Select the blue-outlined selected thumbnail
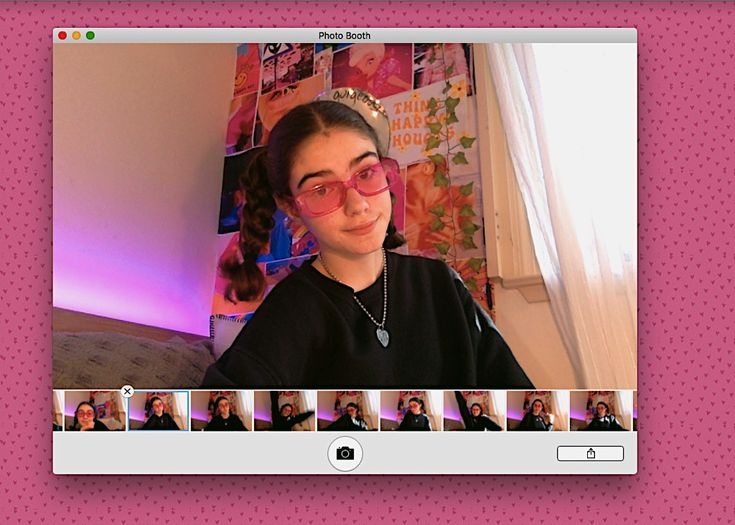 [x=158, y=411]
